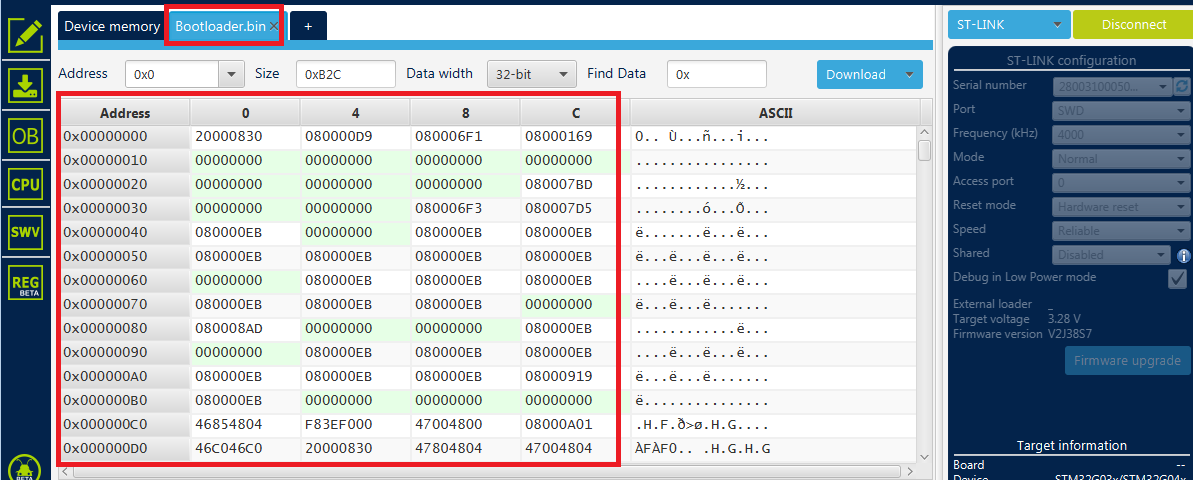The image size is (1193, 480).
Task: Show info about Shared mode option
Action: click(1183, 256)
